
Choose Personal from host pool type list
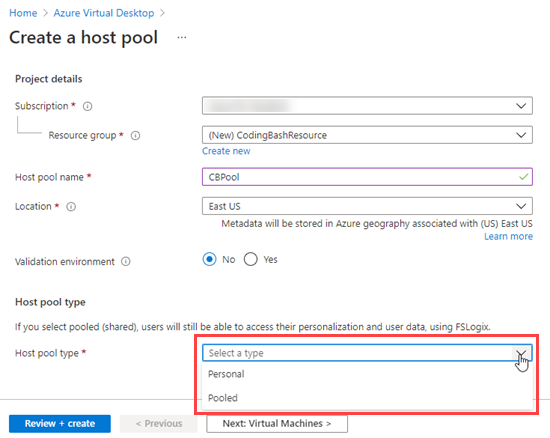pyautogui.click(x=367, y=374)
